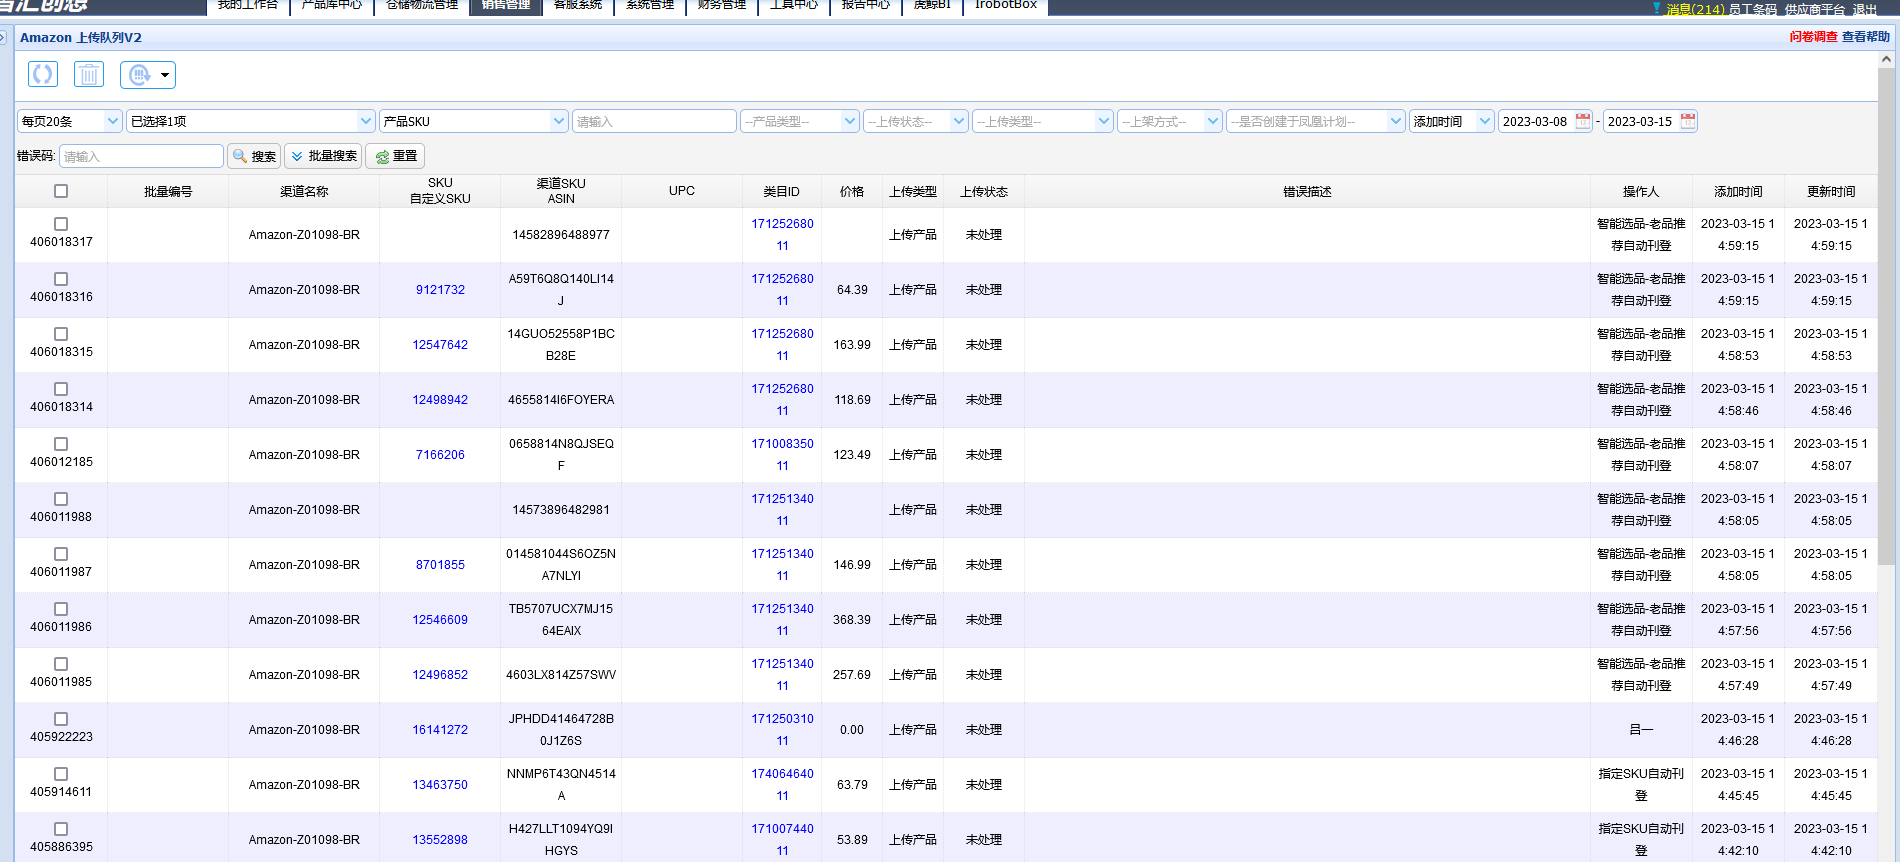
Task: Click the 2023-03-08 start date field
Action: point(1536,121)
